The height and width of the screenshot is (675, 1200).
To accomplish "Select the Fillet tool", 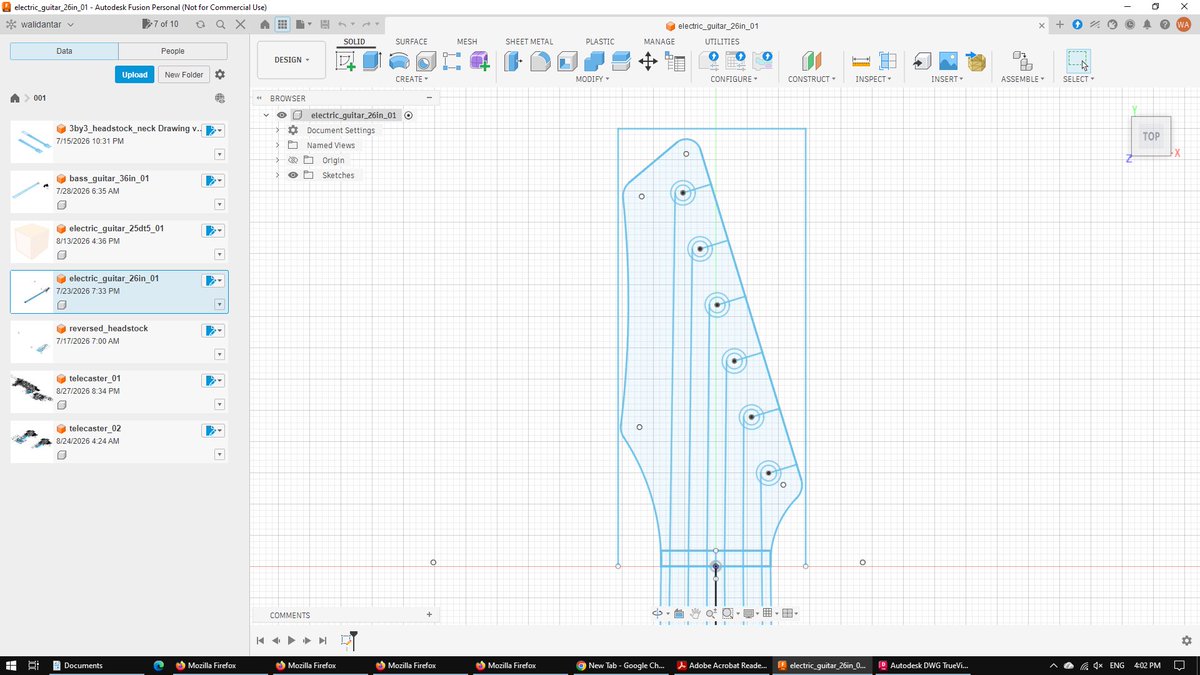I will click(x=540, y=61).
